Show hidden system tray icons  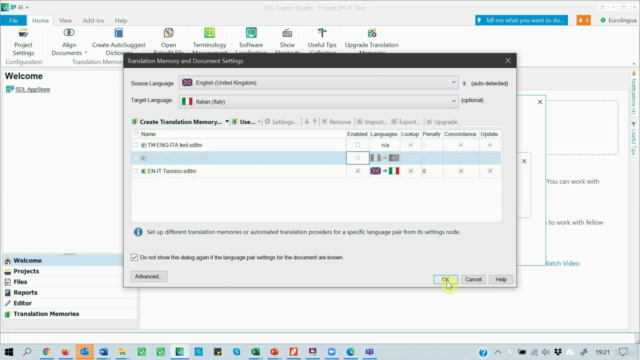tap(498, 352)
